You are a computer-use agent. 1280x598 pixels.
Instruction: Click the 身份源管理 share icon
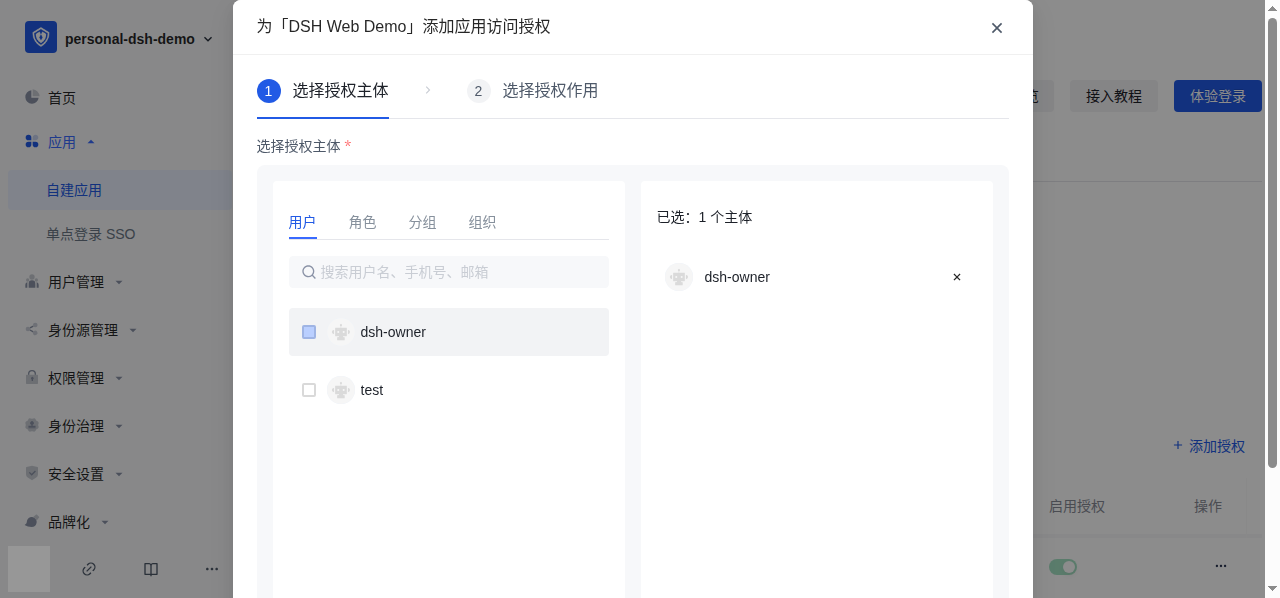32,330
